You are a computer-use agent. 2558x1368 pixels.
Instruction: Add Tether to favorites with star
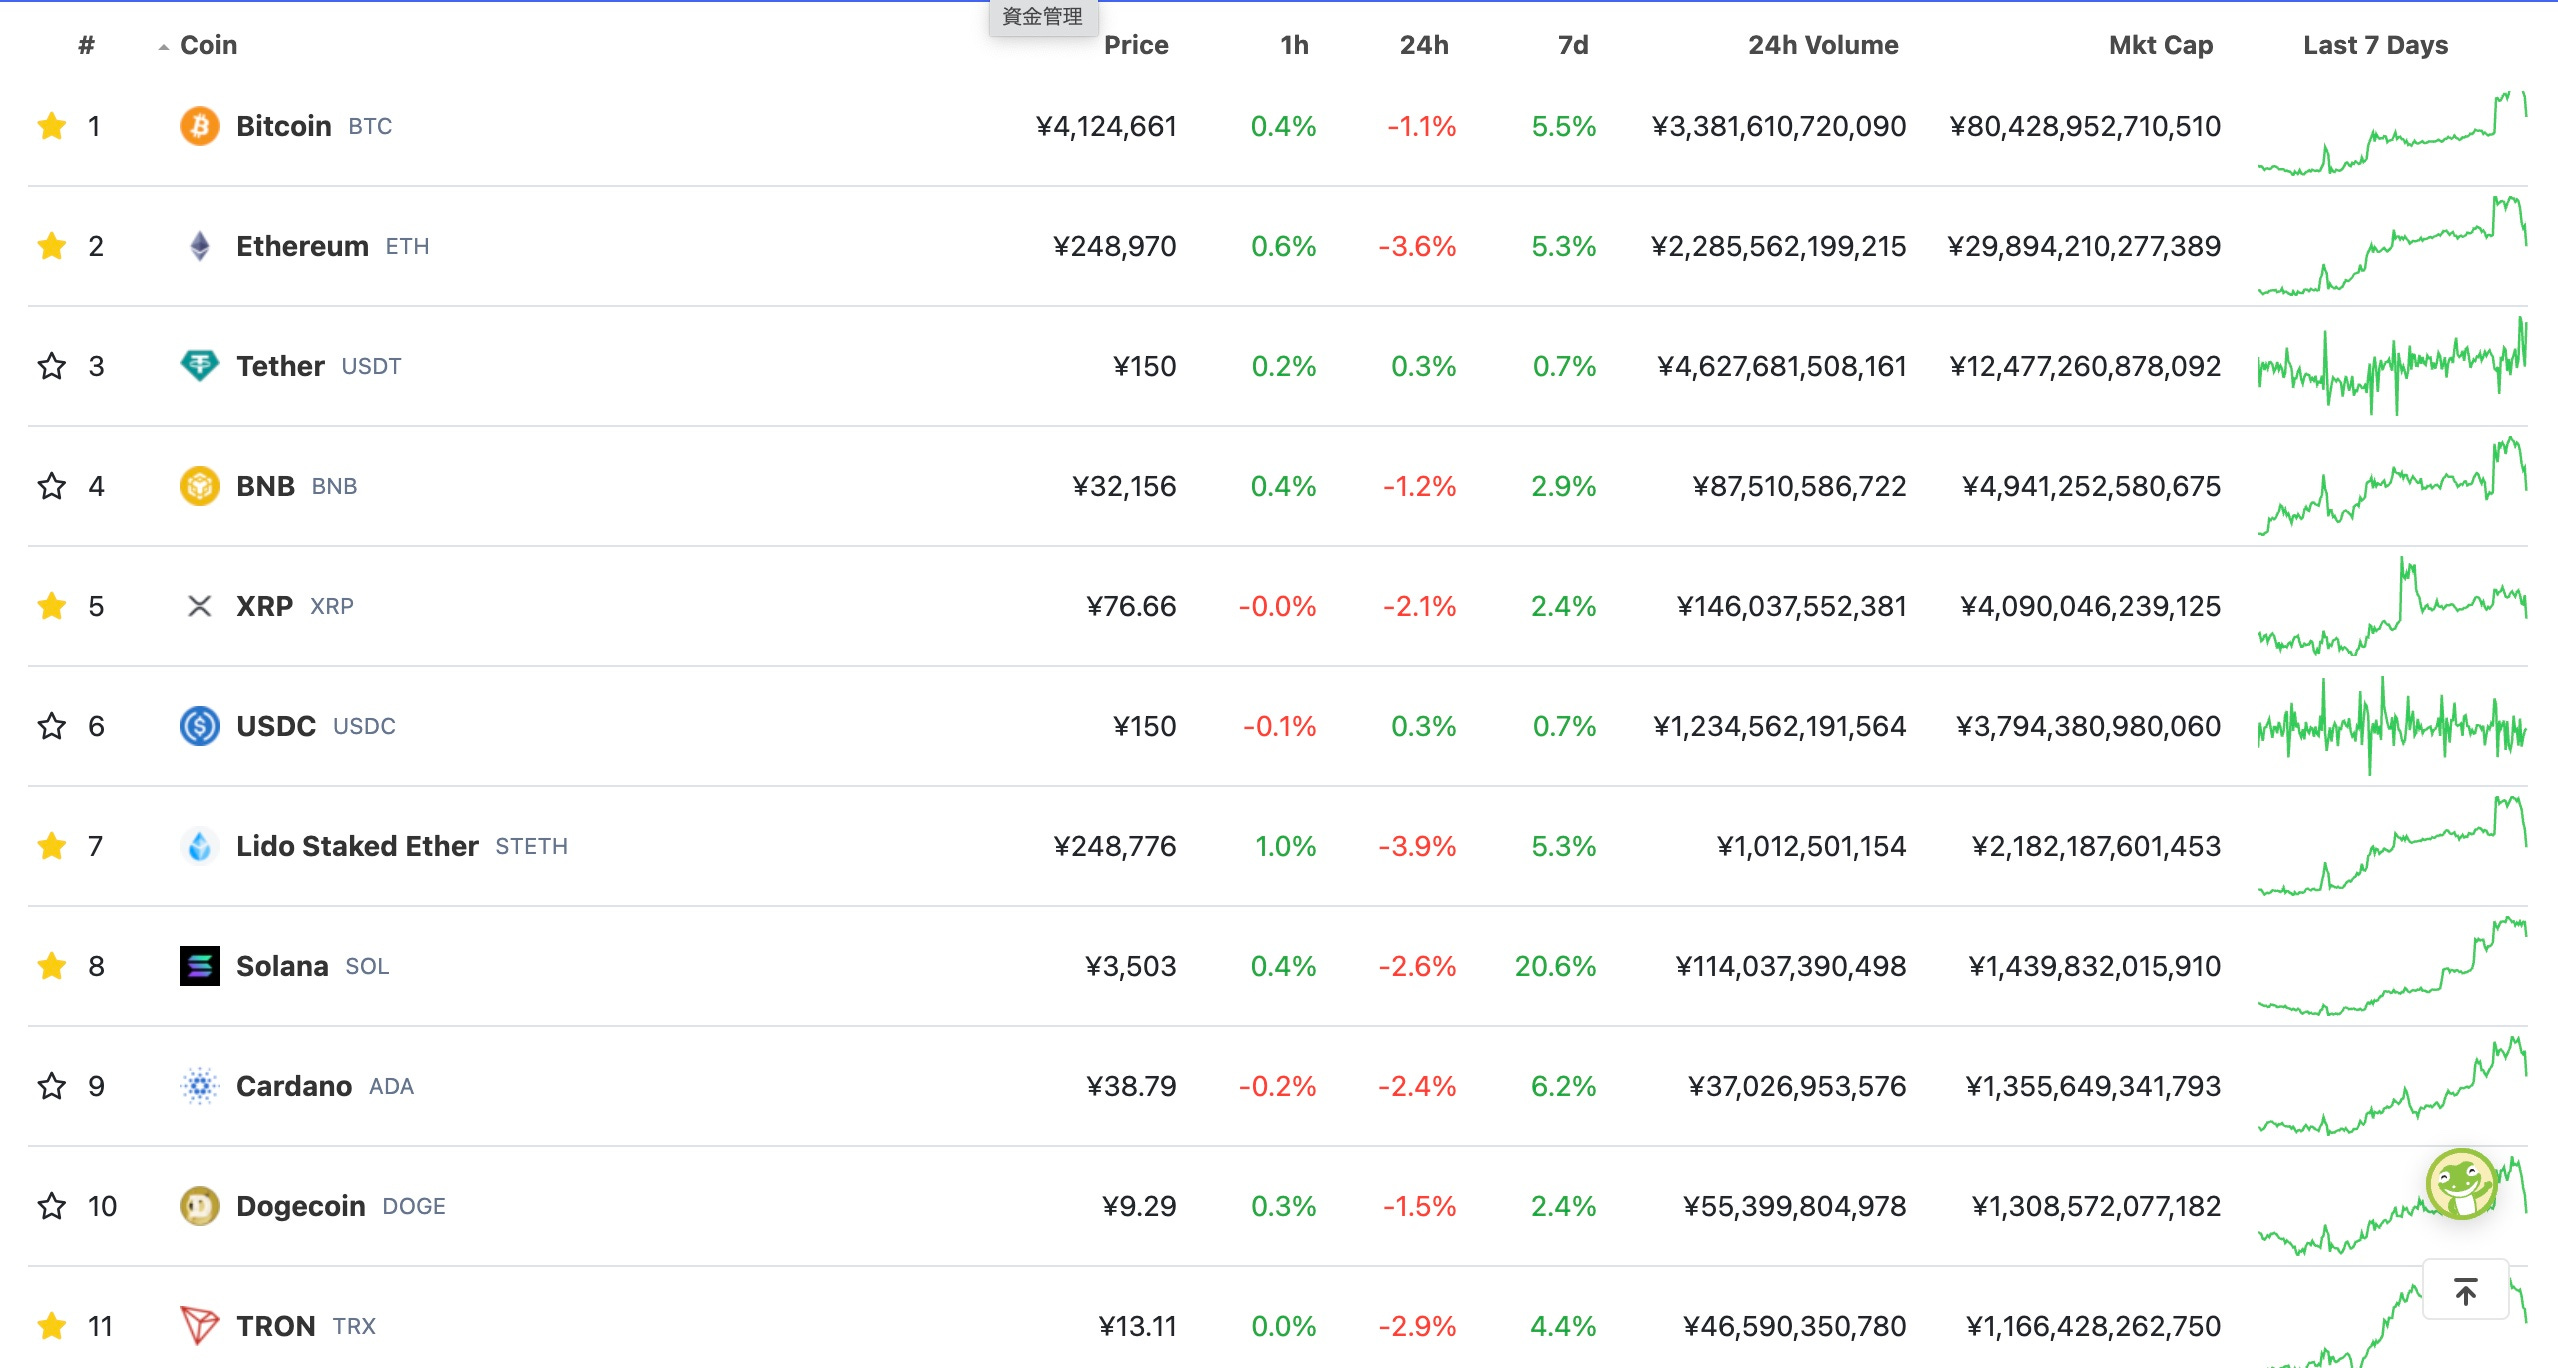pyautogui.click(x=52, y=366)
